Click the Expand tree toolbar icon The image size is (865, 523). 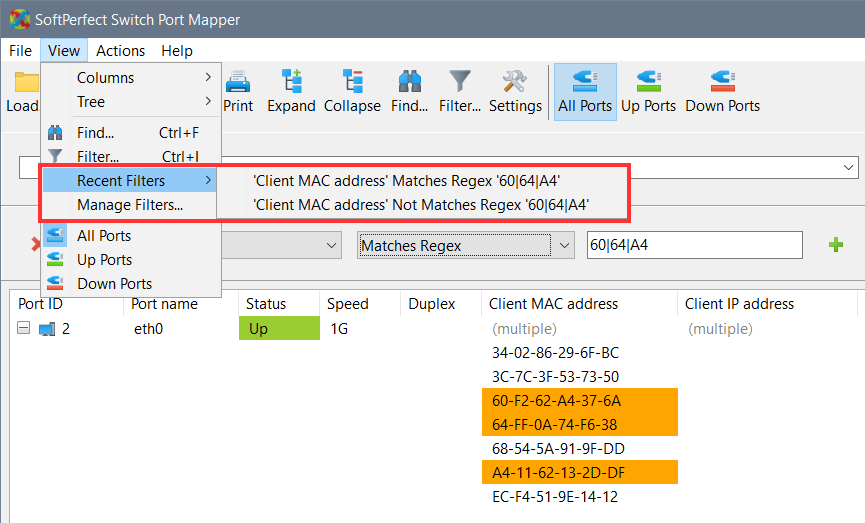click(x=291, y=82)
